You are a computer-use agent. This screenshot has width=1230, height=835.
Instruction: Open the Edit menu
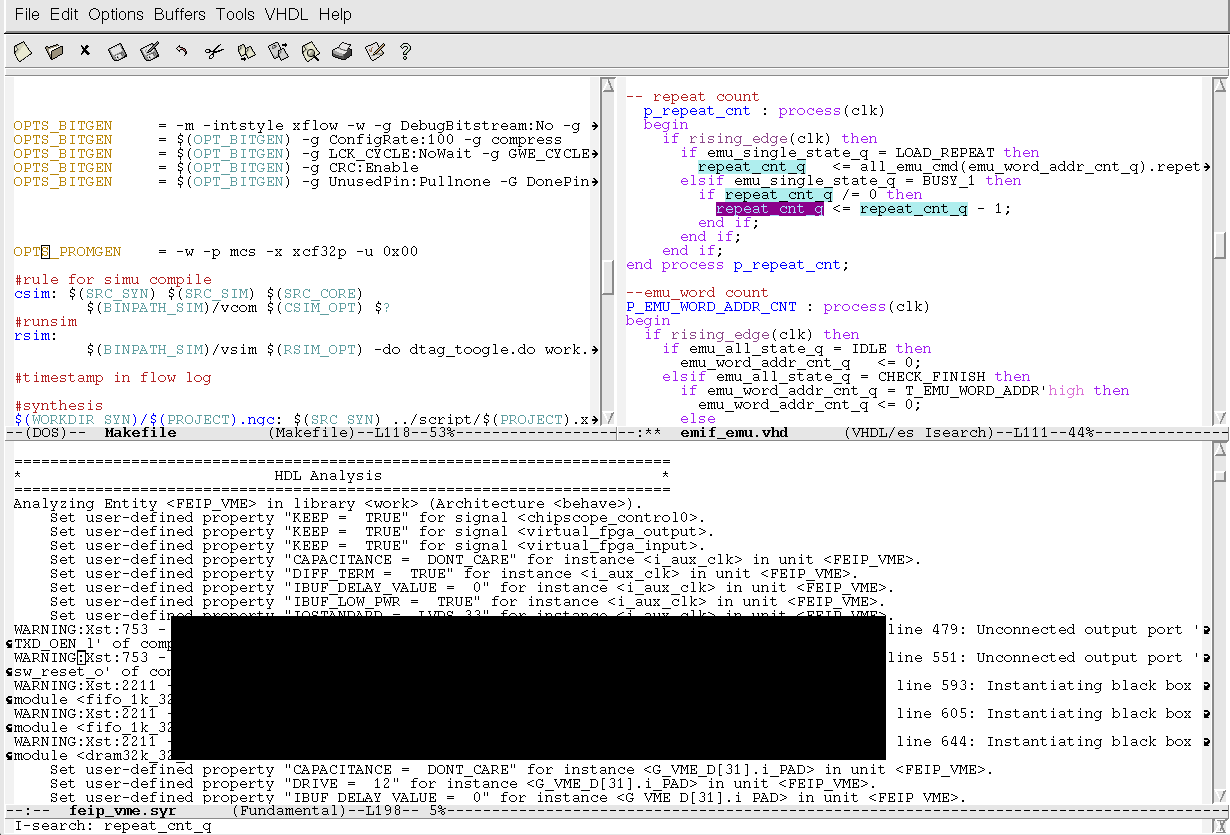click(x=64, y=14)
